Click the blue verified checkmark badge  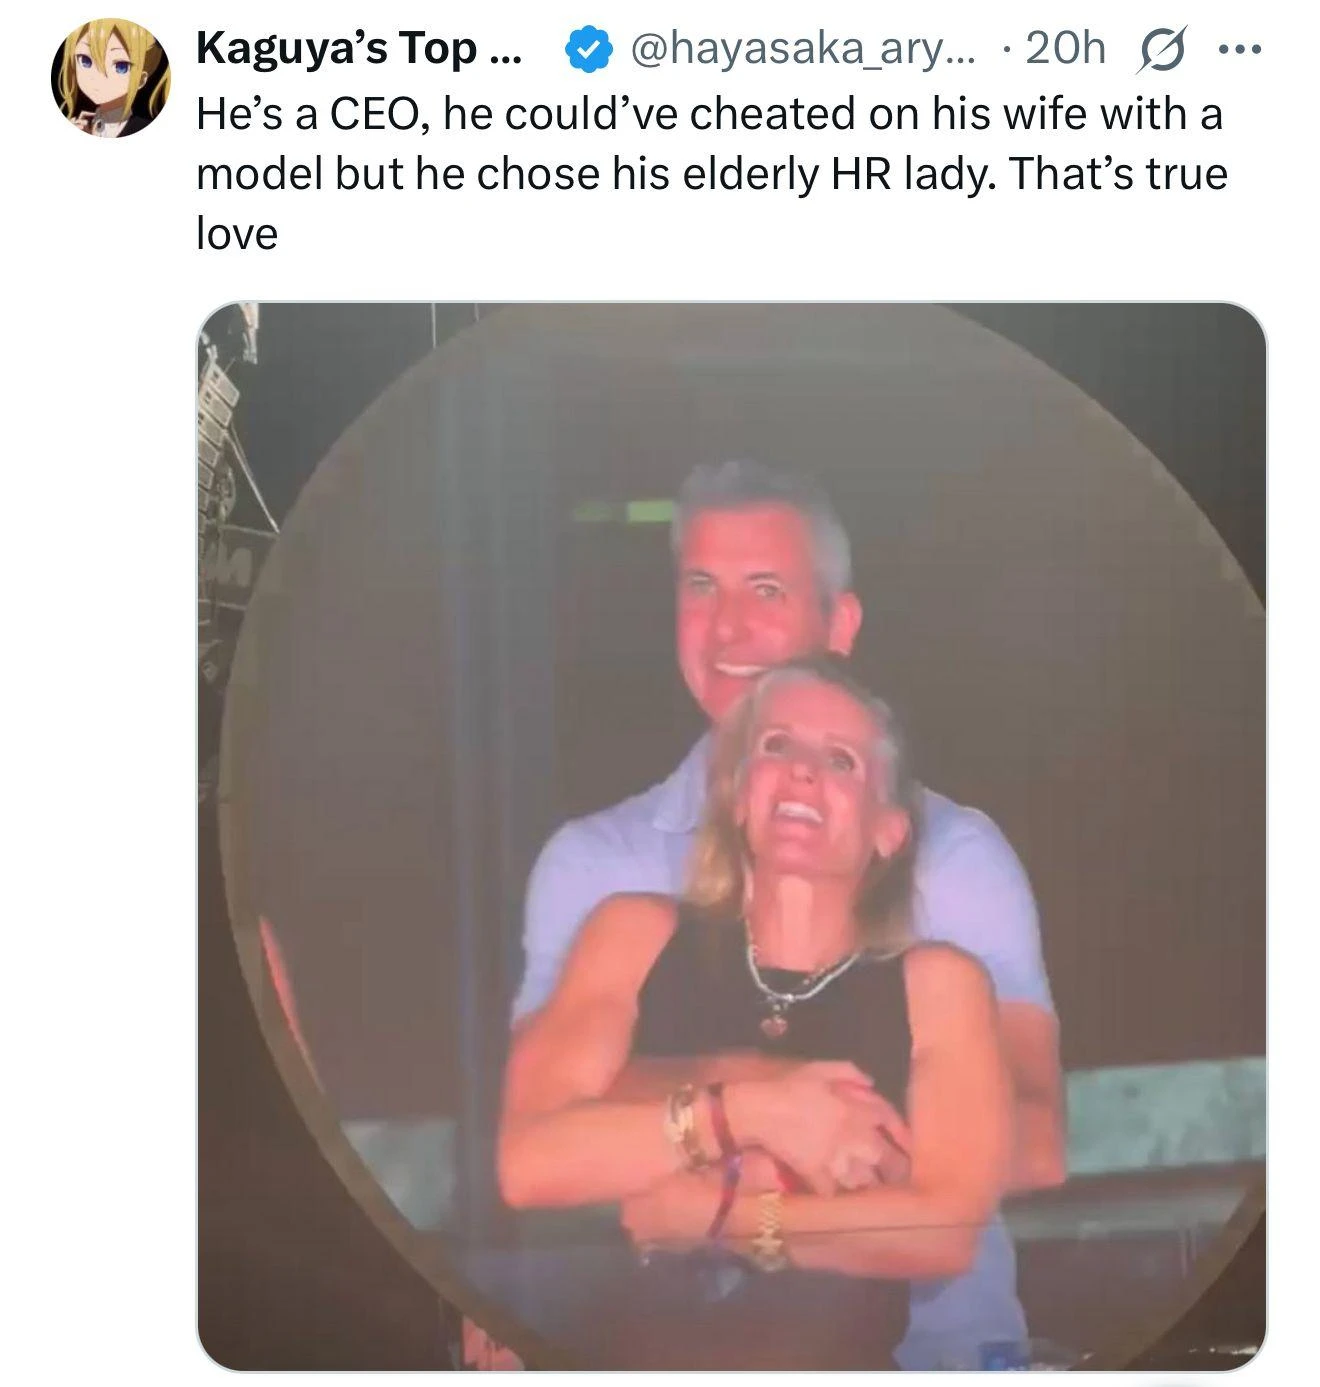tap(589, 50)
